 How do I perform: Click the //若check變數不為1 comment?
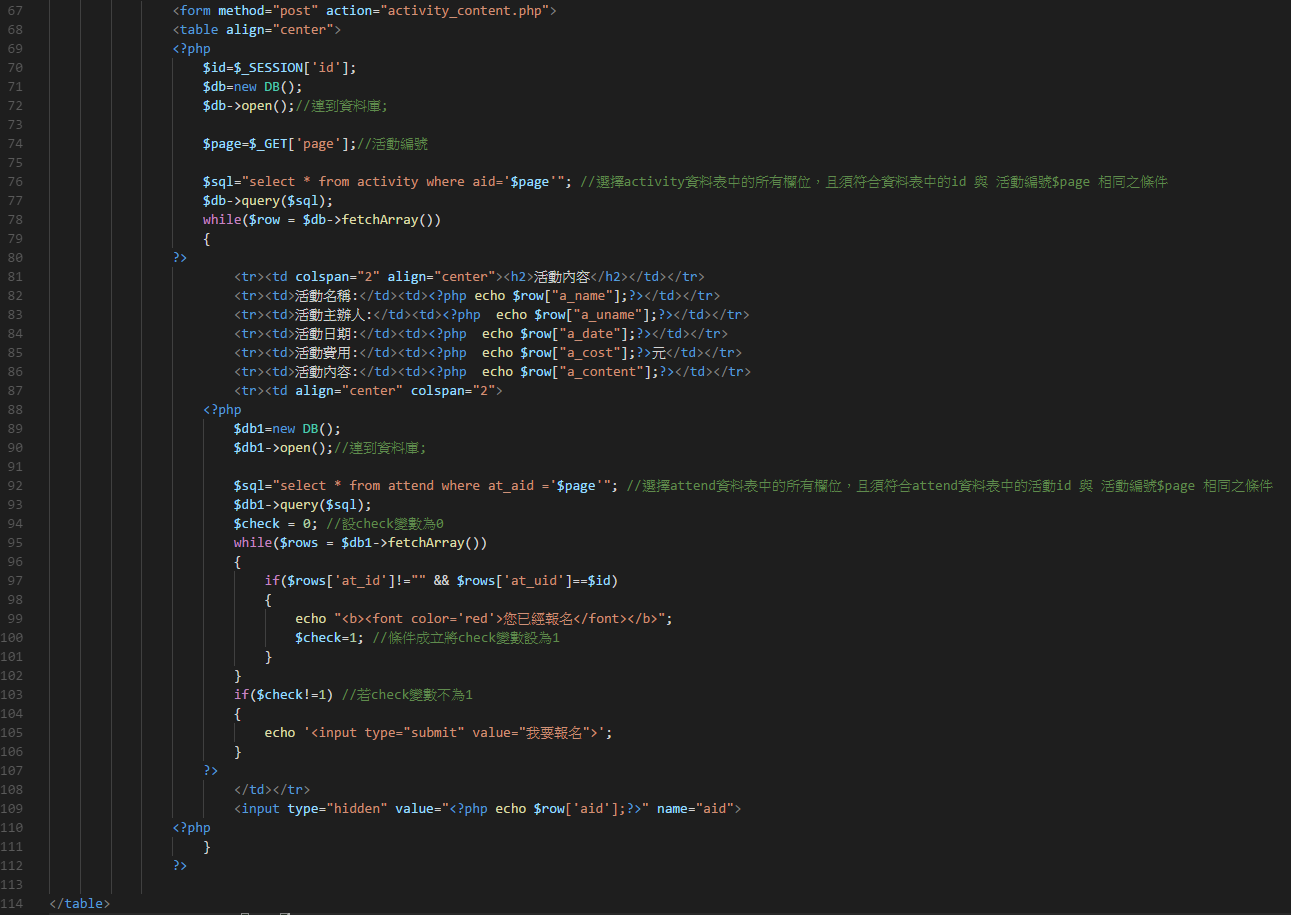coord(407,694)
